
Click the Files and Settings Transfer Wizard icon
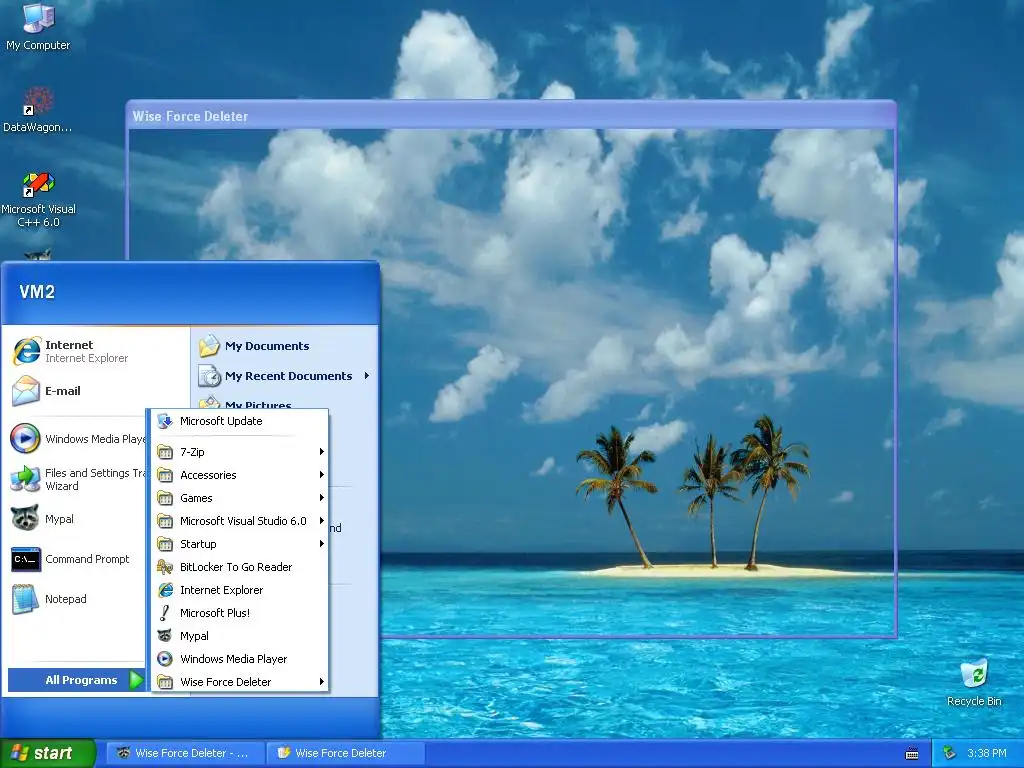(x=25, y=479)
